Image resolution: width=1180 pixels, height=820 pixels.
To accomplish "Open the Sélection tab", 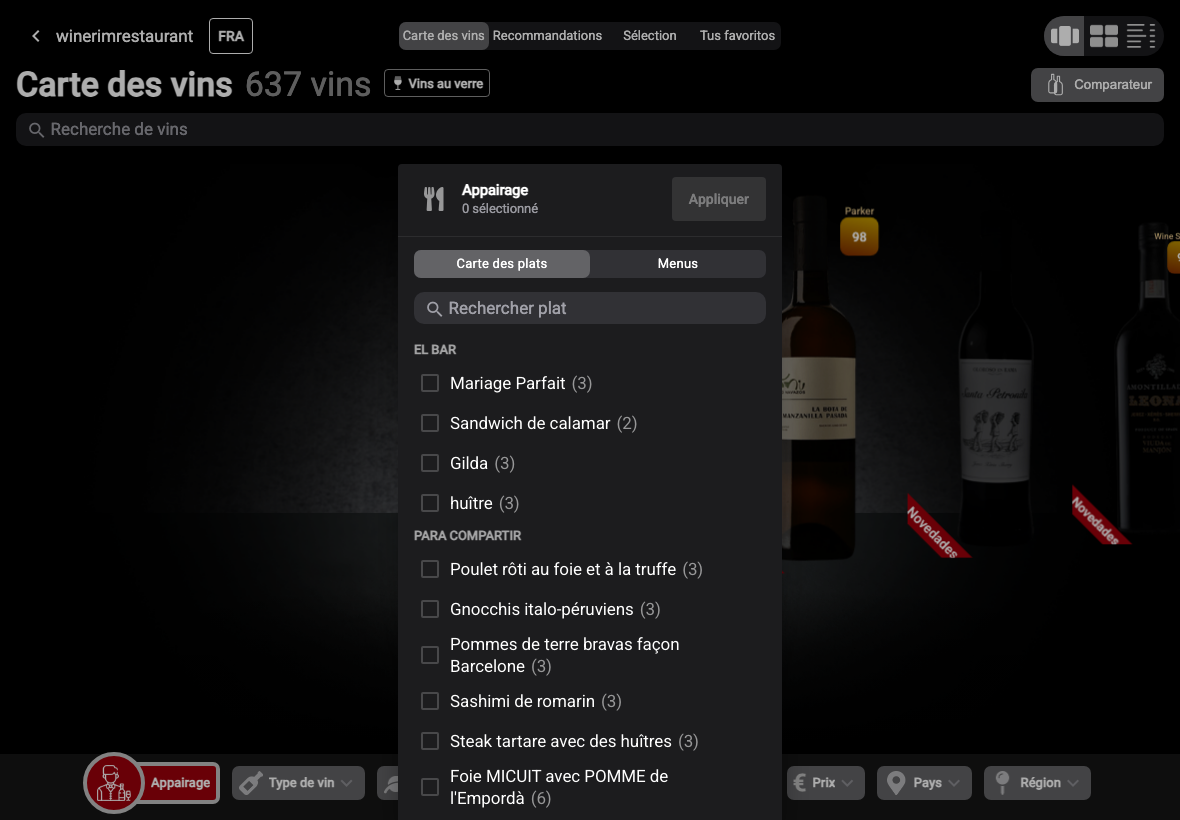I will 649,35.
